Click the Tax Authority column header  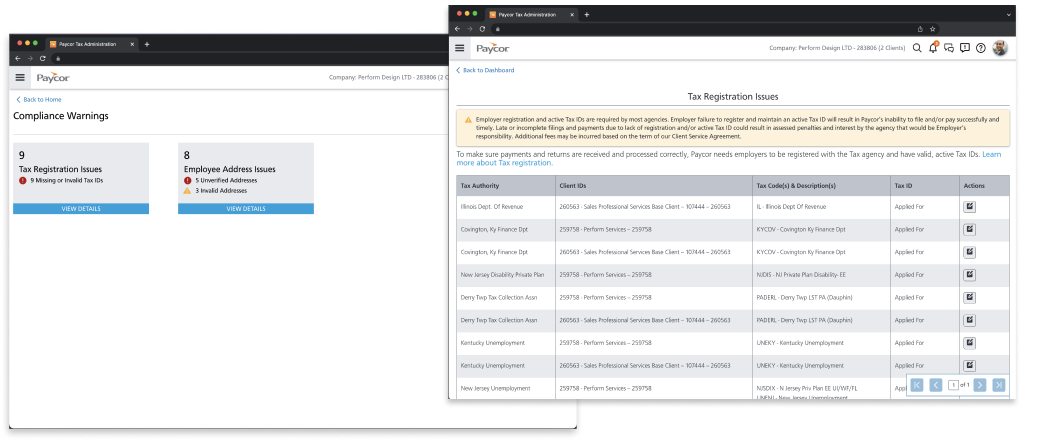(x=506, y=186)
